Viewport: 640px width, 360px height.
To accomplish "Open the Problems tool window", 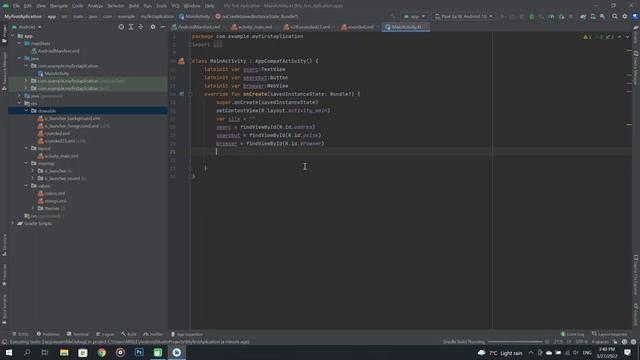I will click(48, 334).
